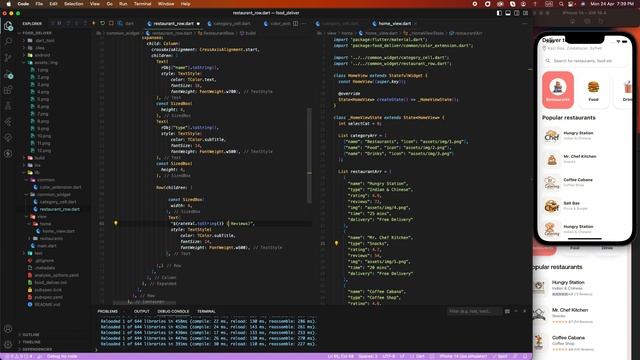Toggle secondary side bar layout icon
Screen dimensions: 640x360
click(517, 13)
